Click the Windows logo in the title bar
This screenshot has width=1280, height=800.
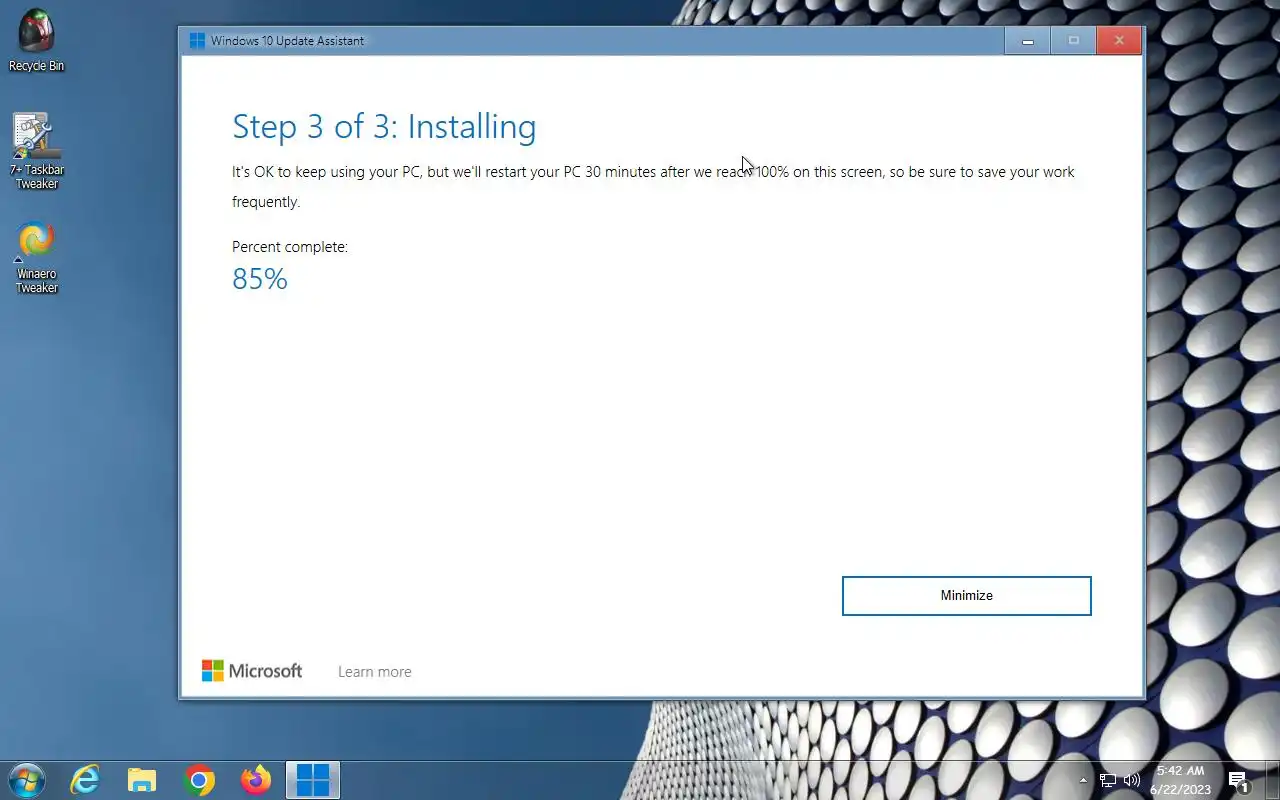click(197, 41)
